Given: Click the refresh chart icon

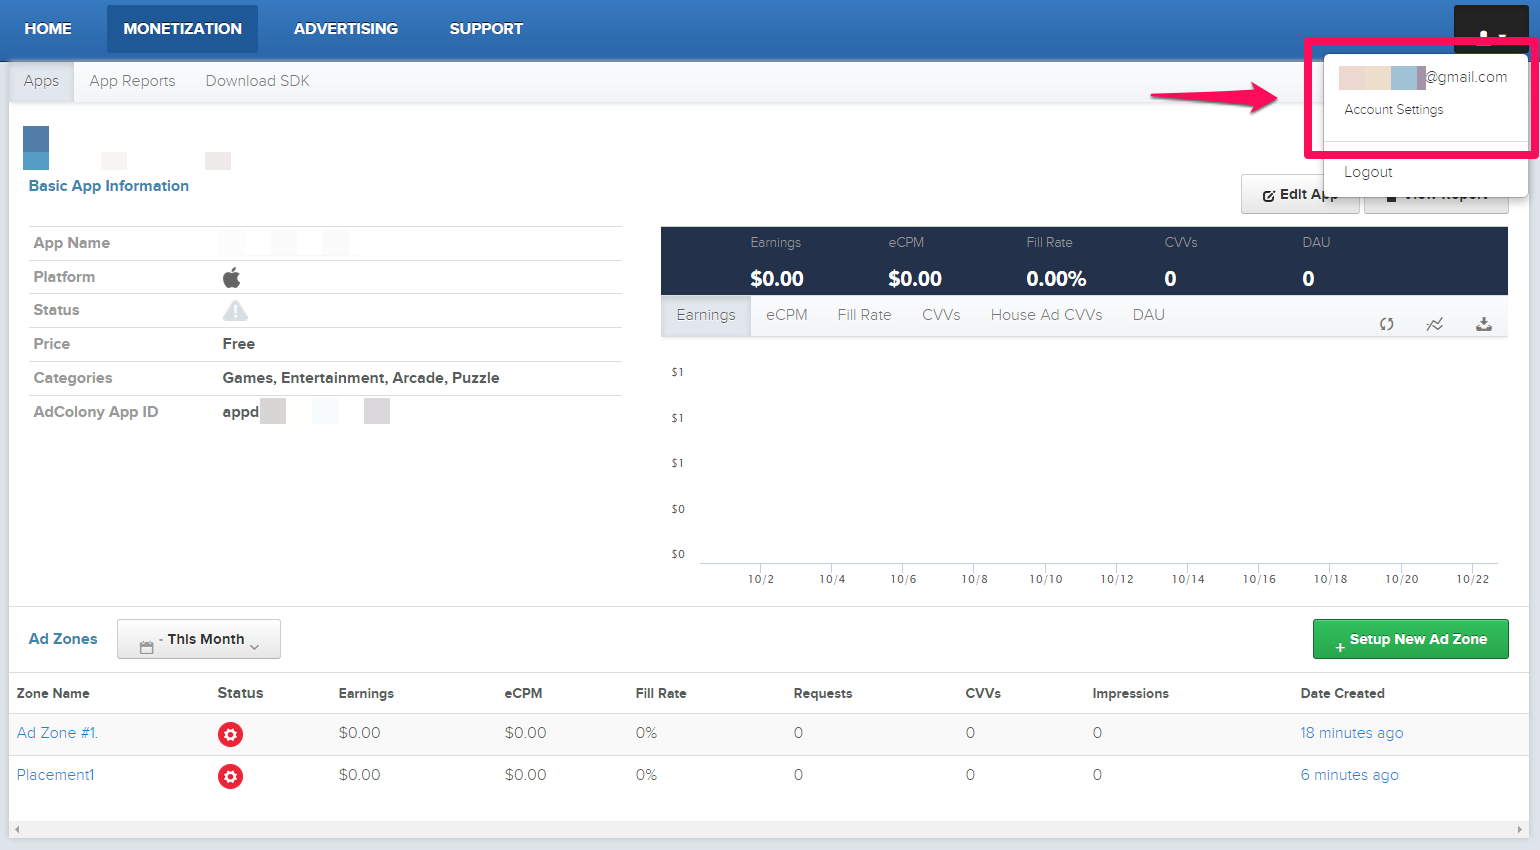Looking at the screenshot, I should pos(1386,324).
